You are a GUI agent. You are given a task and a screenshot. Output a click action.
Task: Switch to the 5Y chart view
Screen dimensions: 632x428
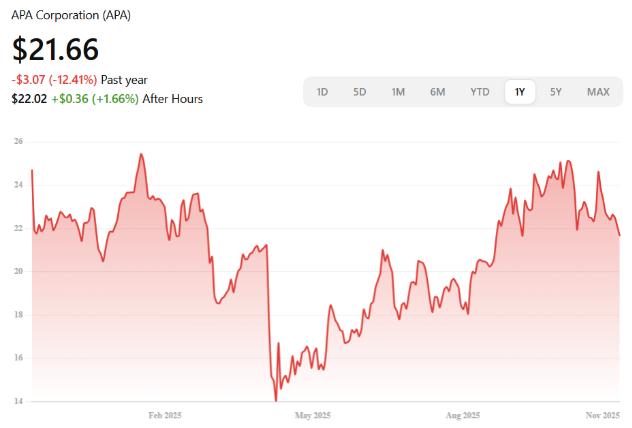[556, 92]
